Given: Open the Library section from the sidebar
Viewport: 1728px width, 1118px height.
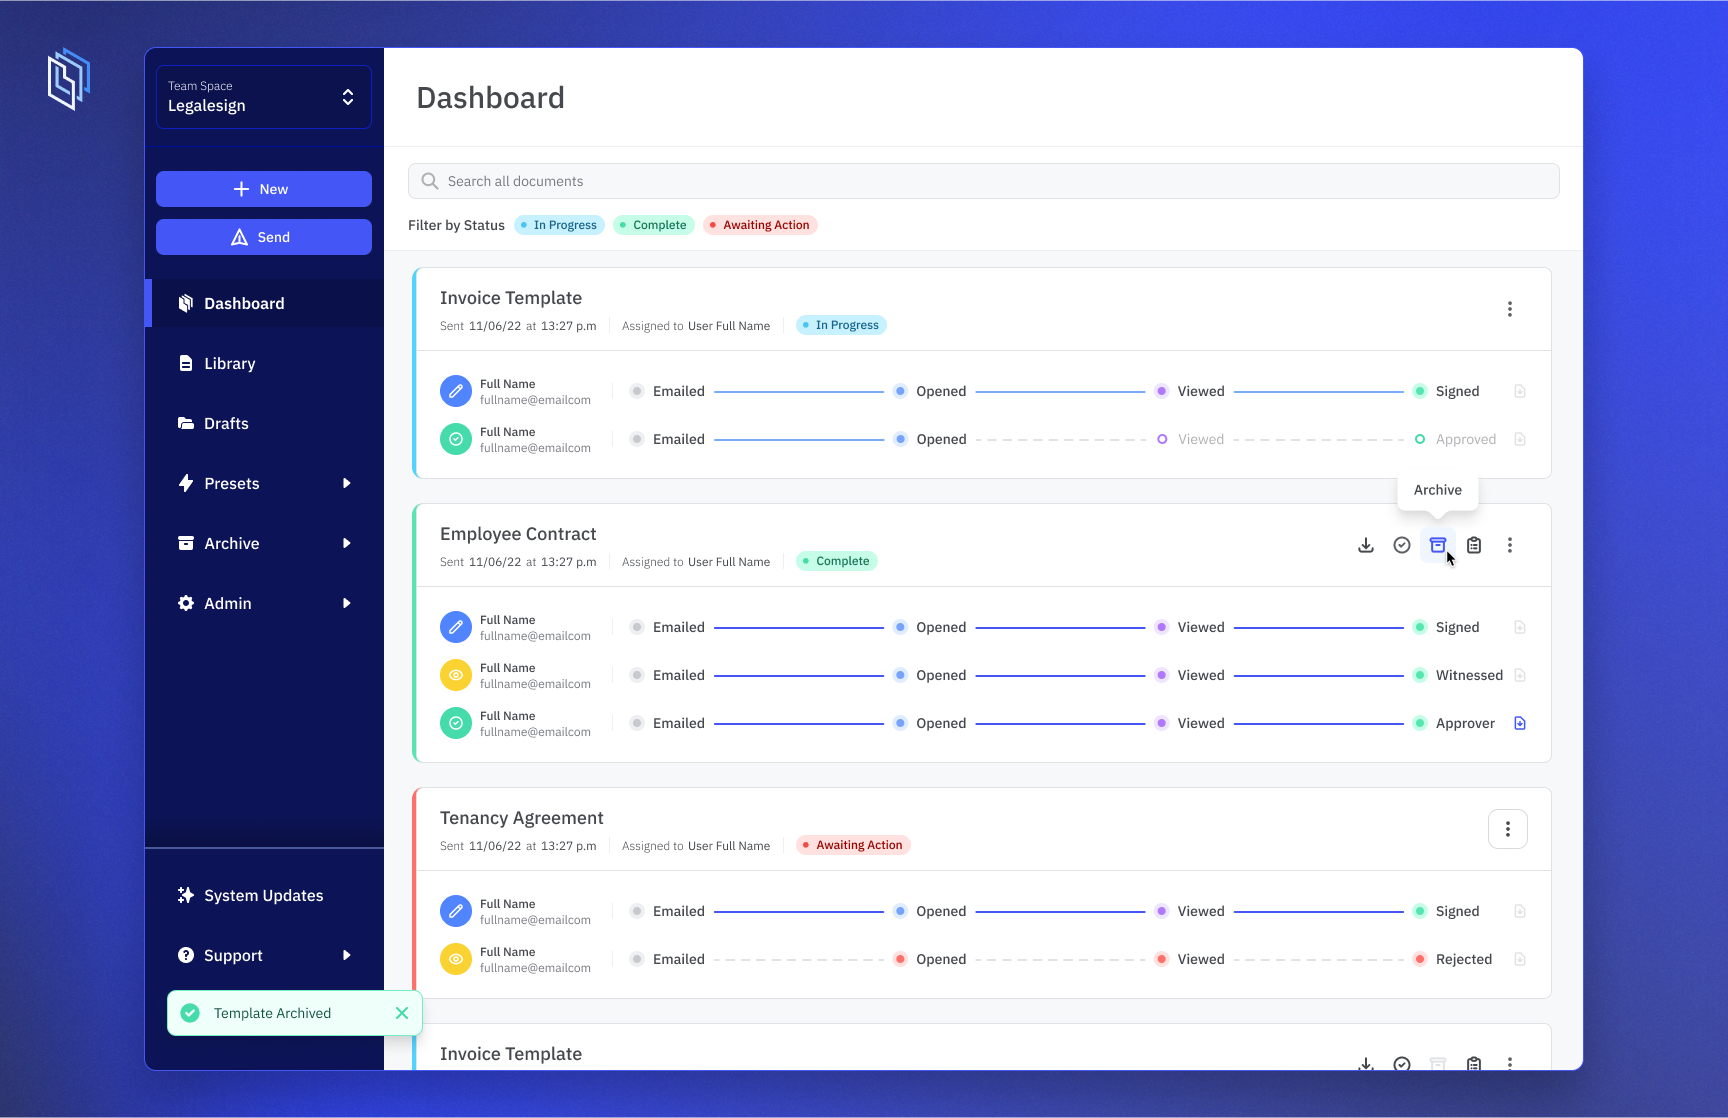Looking at the screenshot, I should pyautogui.click(x=229, y=363).
